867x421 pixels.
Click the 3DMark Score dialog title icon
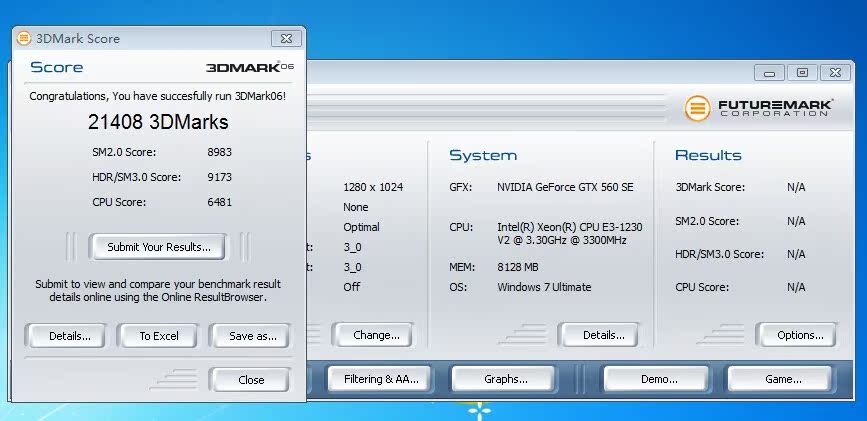coord(24,39)
